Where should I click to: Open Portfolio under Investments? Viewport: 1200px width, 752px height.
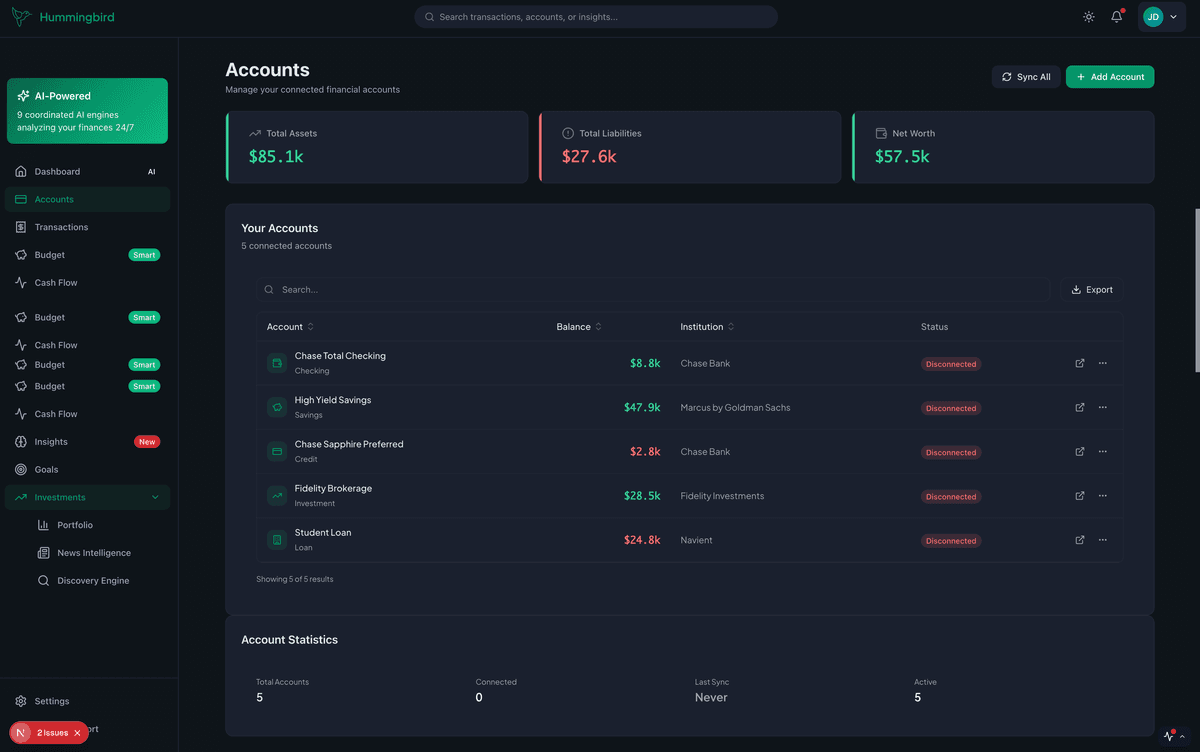pos(75,525)
